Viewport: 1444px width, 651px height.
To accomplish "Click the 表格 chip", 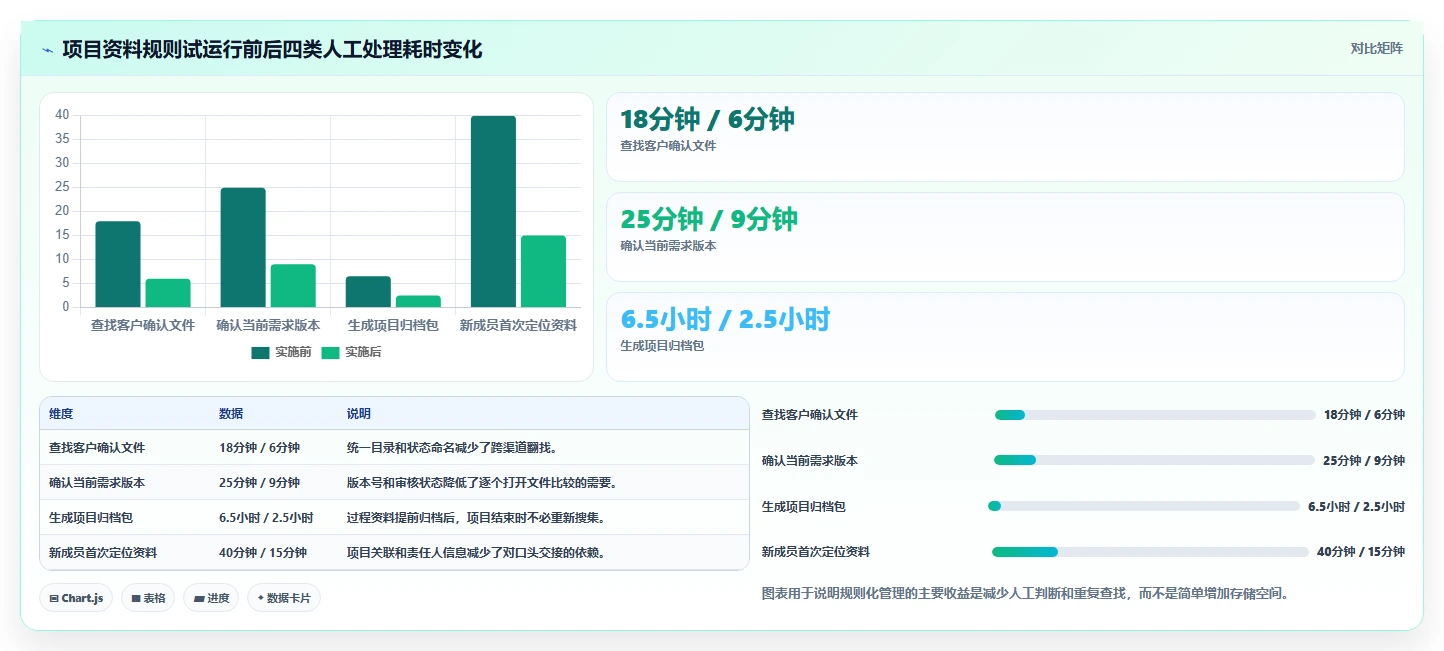I will coord(148,598).
